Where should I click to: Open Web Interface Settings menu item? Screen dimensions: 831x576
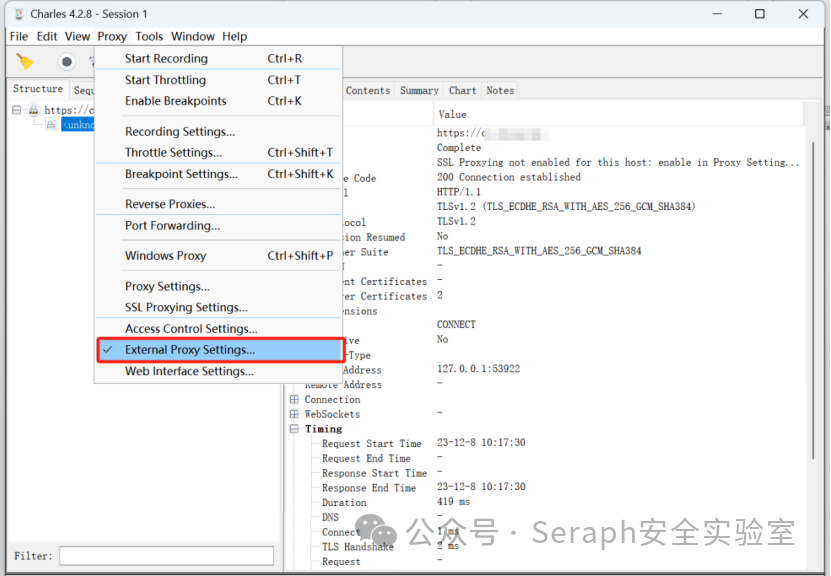(x=219, y=371)
